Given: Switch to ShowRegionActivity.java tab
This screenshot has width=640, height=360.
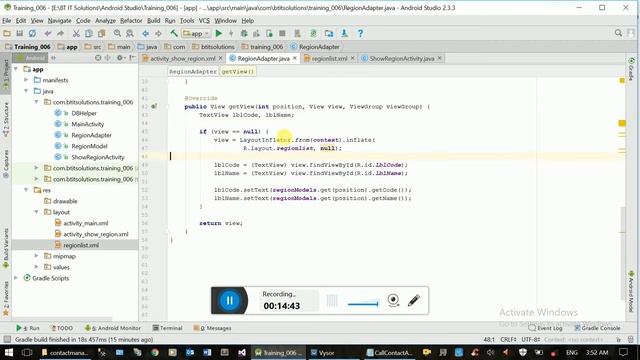Looking at the screenshot, I should point(402,58).
